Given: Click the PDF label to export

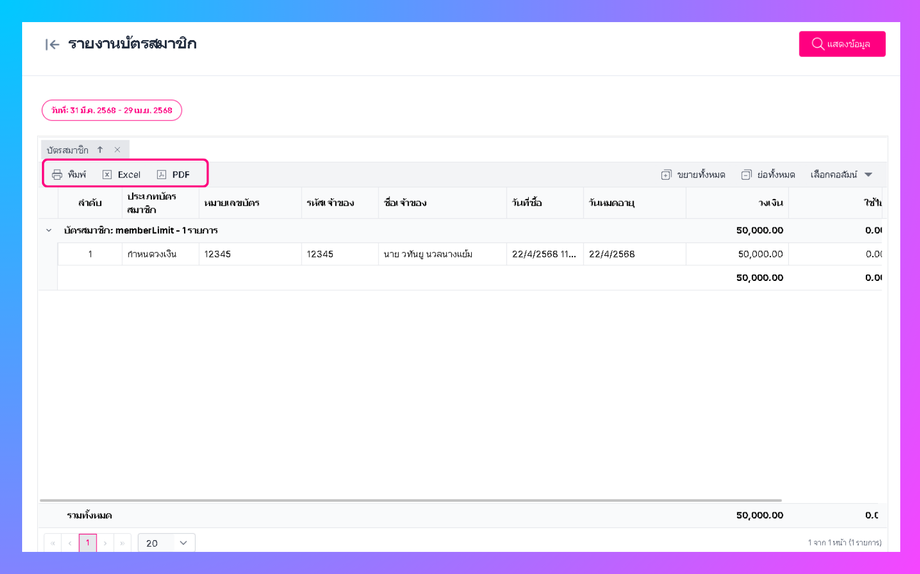Looking at the screenshot, I should pos(181,174).
